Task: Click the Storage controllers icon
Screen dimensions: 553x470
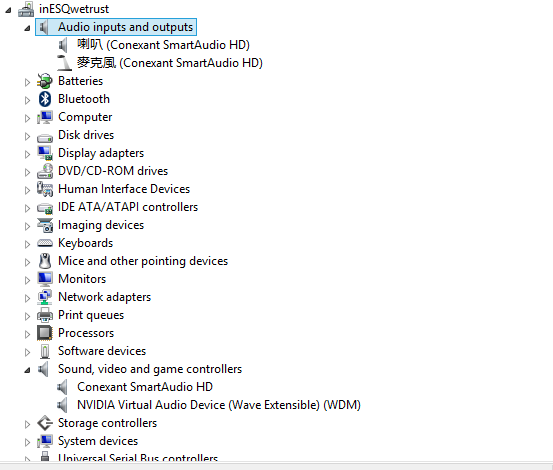Action: (x=45, y=423)
